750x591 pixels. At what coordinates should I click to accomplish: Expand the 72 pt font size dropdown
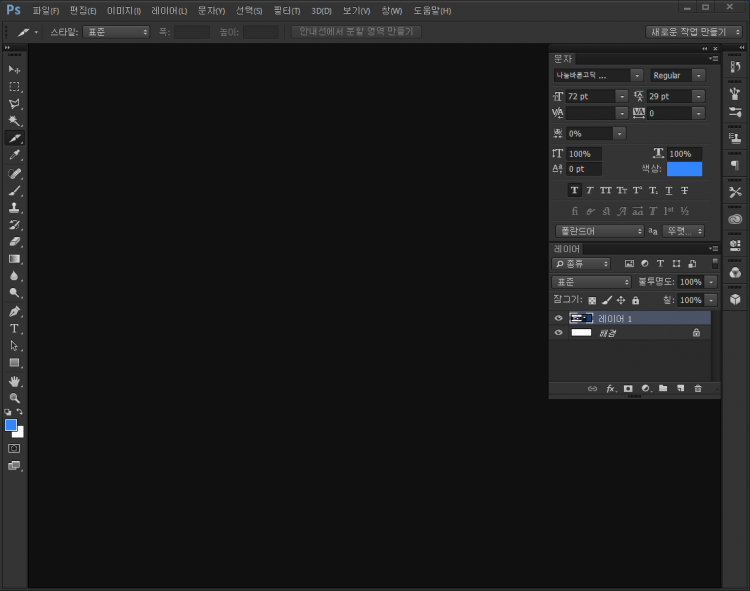622,96
